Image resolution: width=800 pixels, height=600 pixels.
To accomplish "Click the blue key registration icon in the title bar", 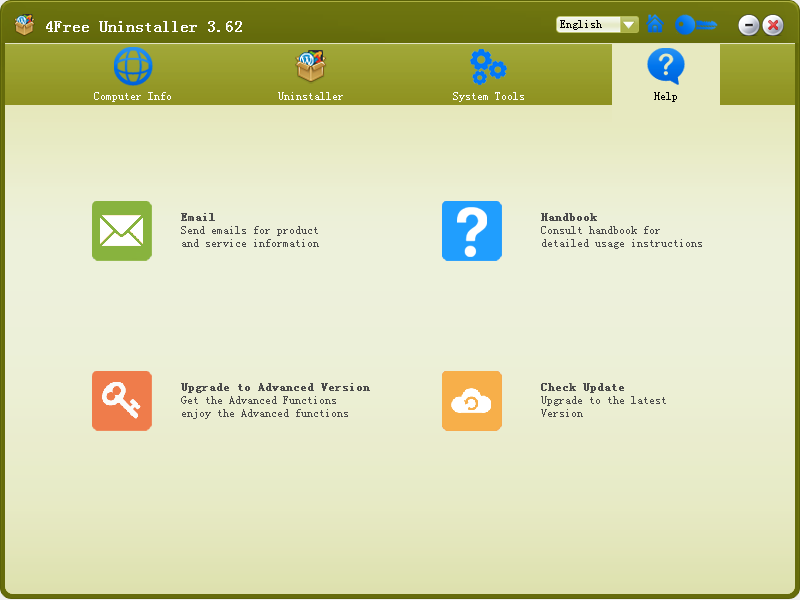I will pyautogui.click(x=696, y=24).
